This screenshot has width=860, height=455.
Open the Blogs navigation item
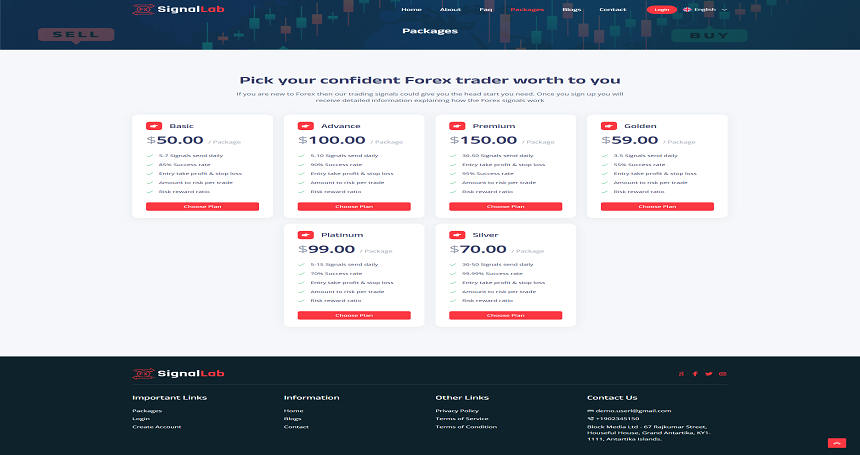pos(572,10)
